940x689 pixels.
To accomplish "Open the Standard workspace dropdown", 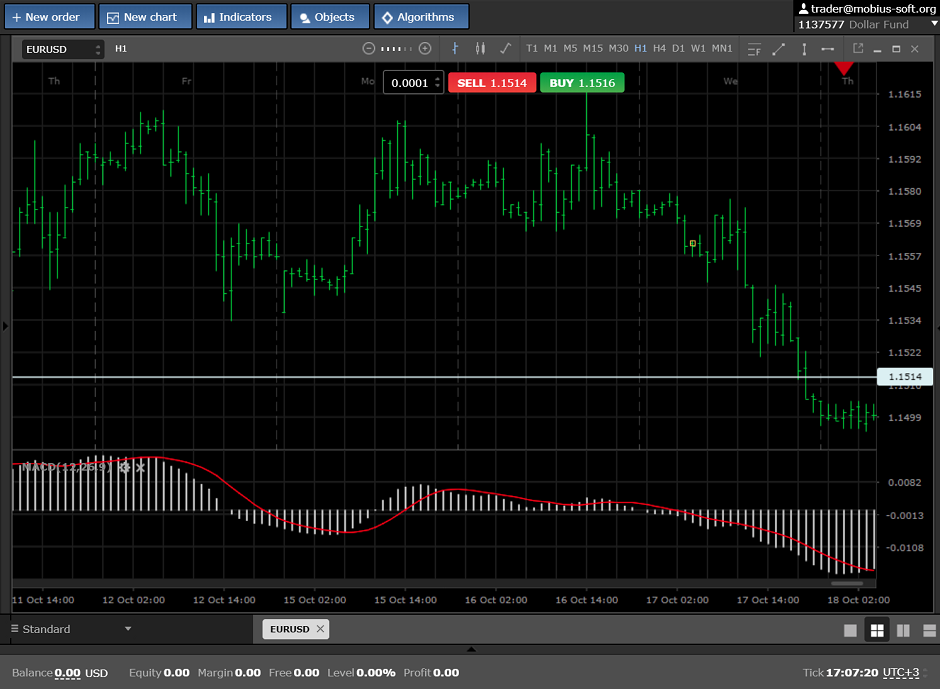I will (71, 629).
